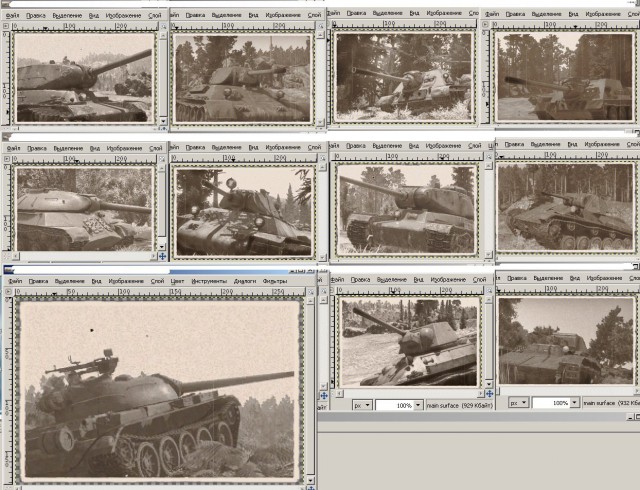Open Изображение menu in machine-gun tank window
This screenshot has height=490, width=640.
coord(126,281)
